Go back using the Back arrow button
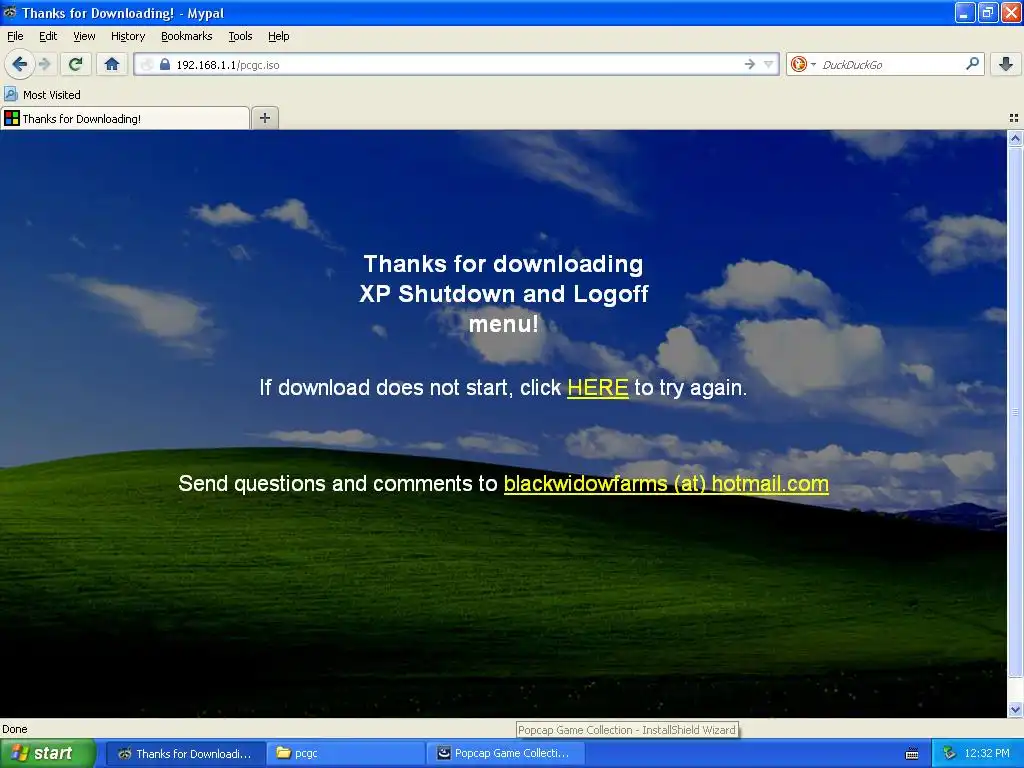1024x768 pixels. pyautogui.click(x=20, y=64)
